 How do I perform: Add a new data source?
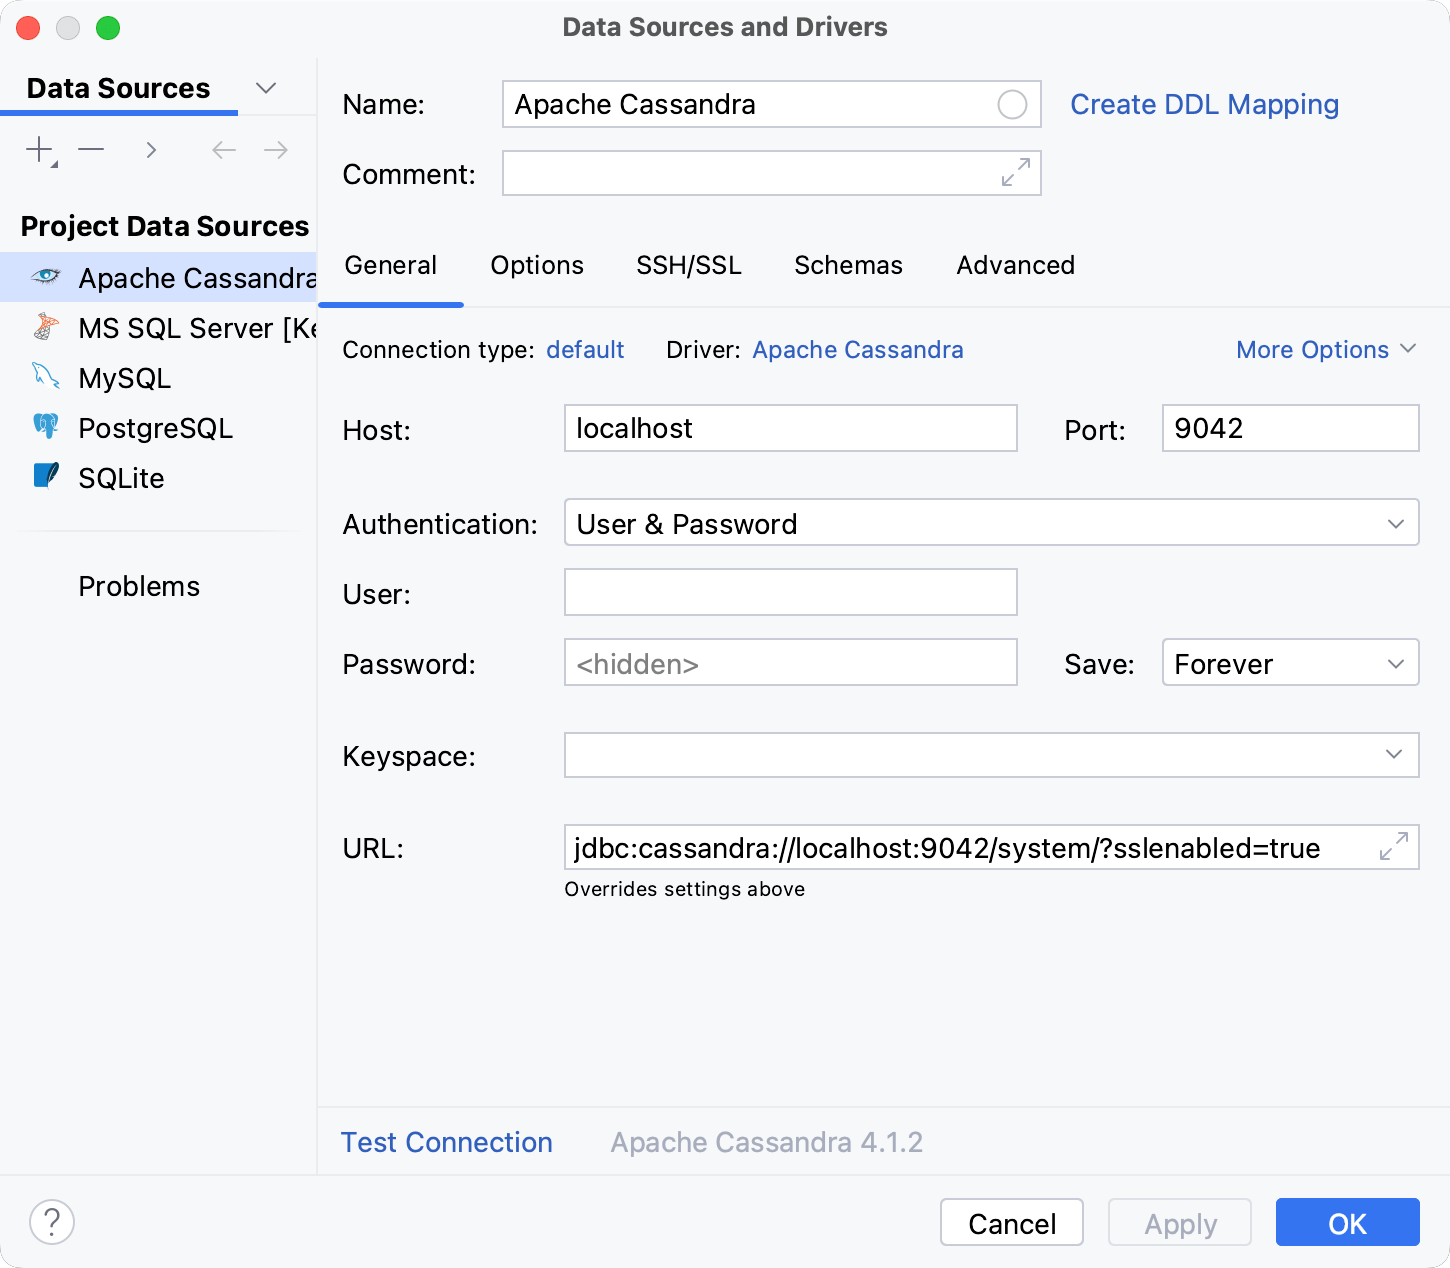click(x=38, y=149)
